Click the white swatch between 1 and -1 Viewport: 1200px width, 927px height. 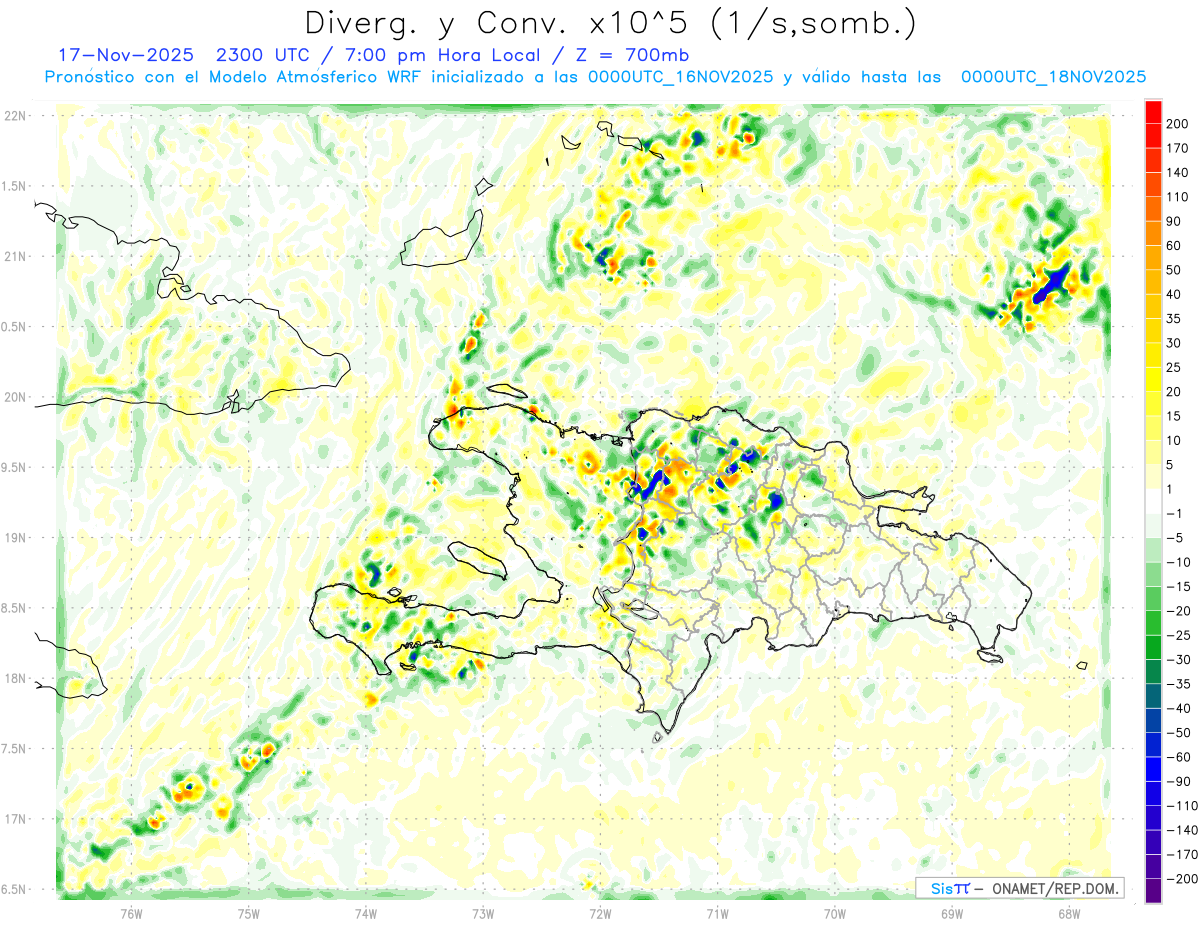(x=1153, y=501)
